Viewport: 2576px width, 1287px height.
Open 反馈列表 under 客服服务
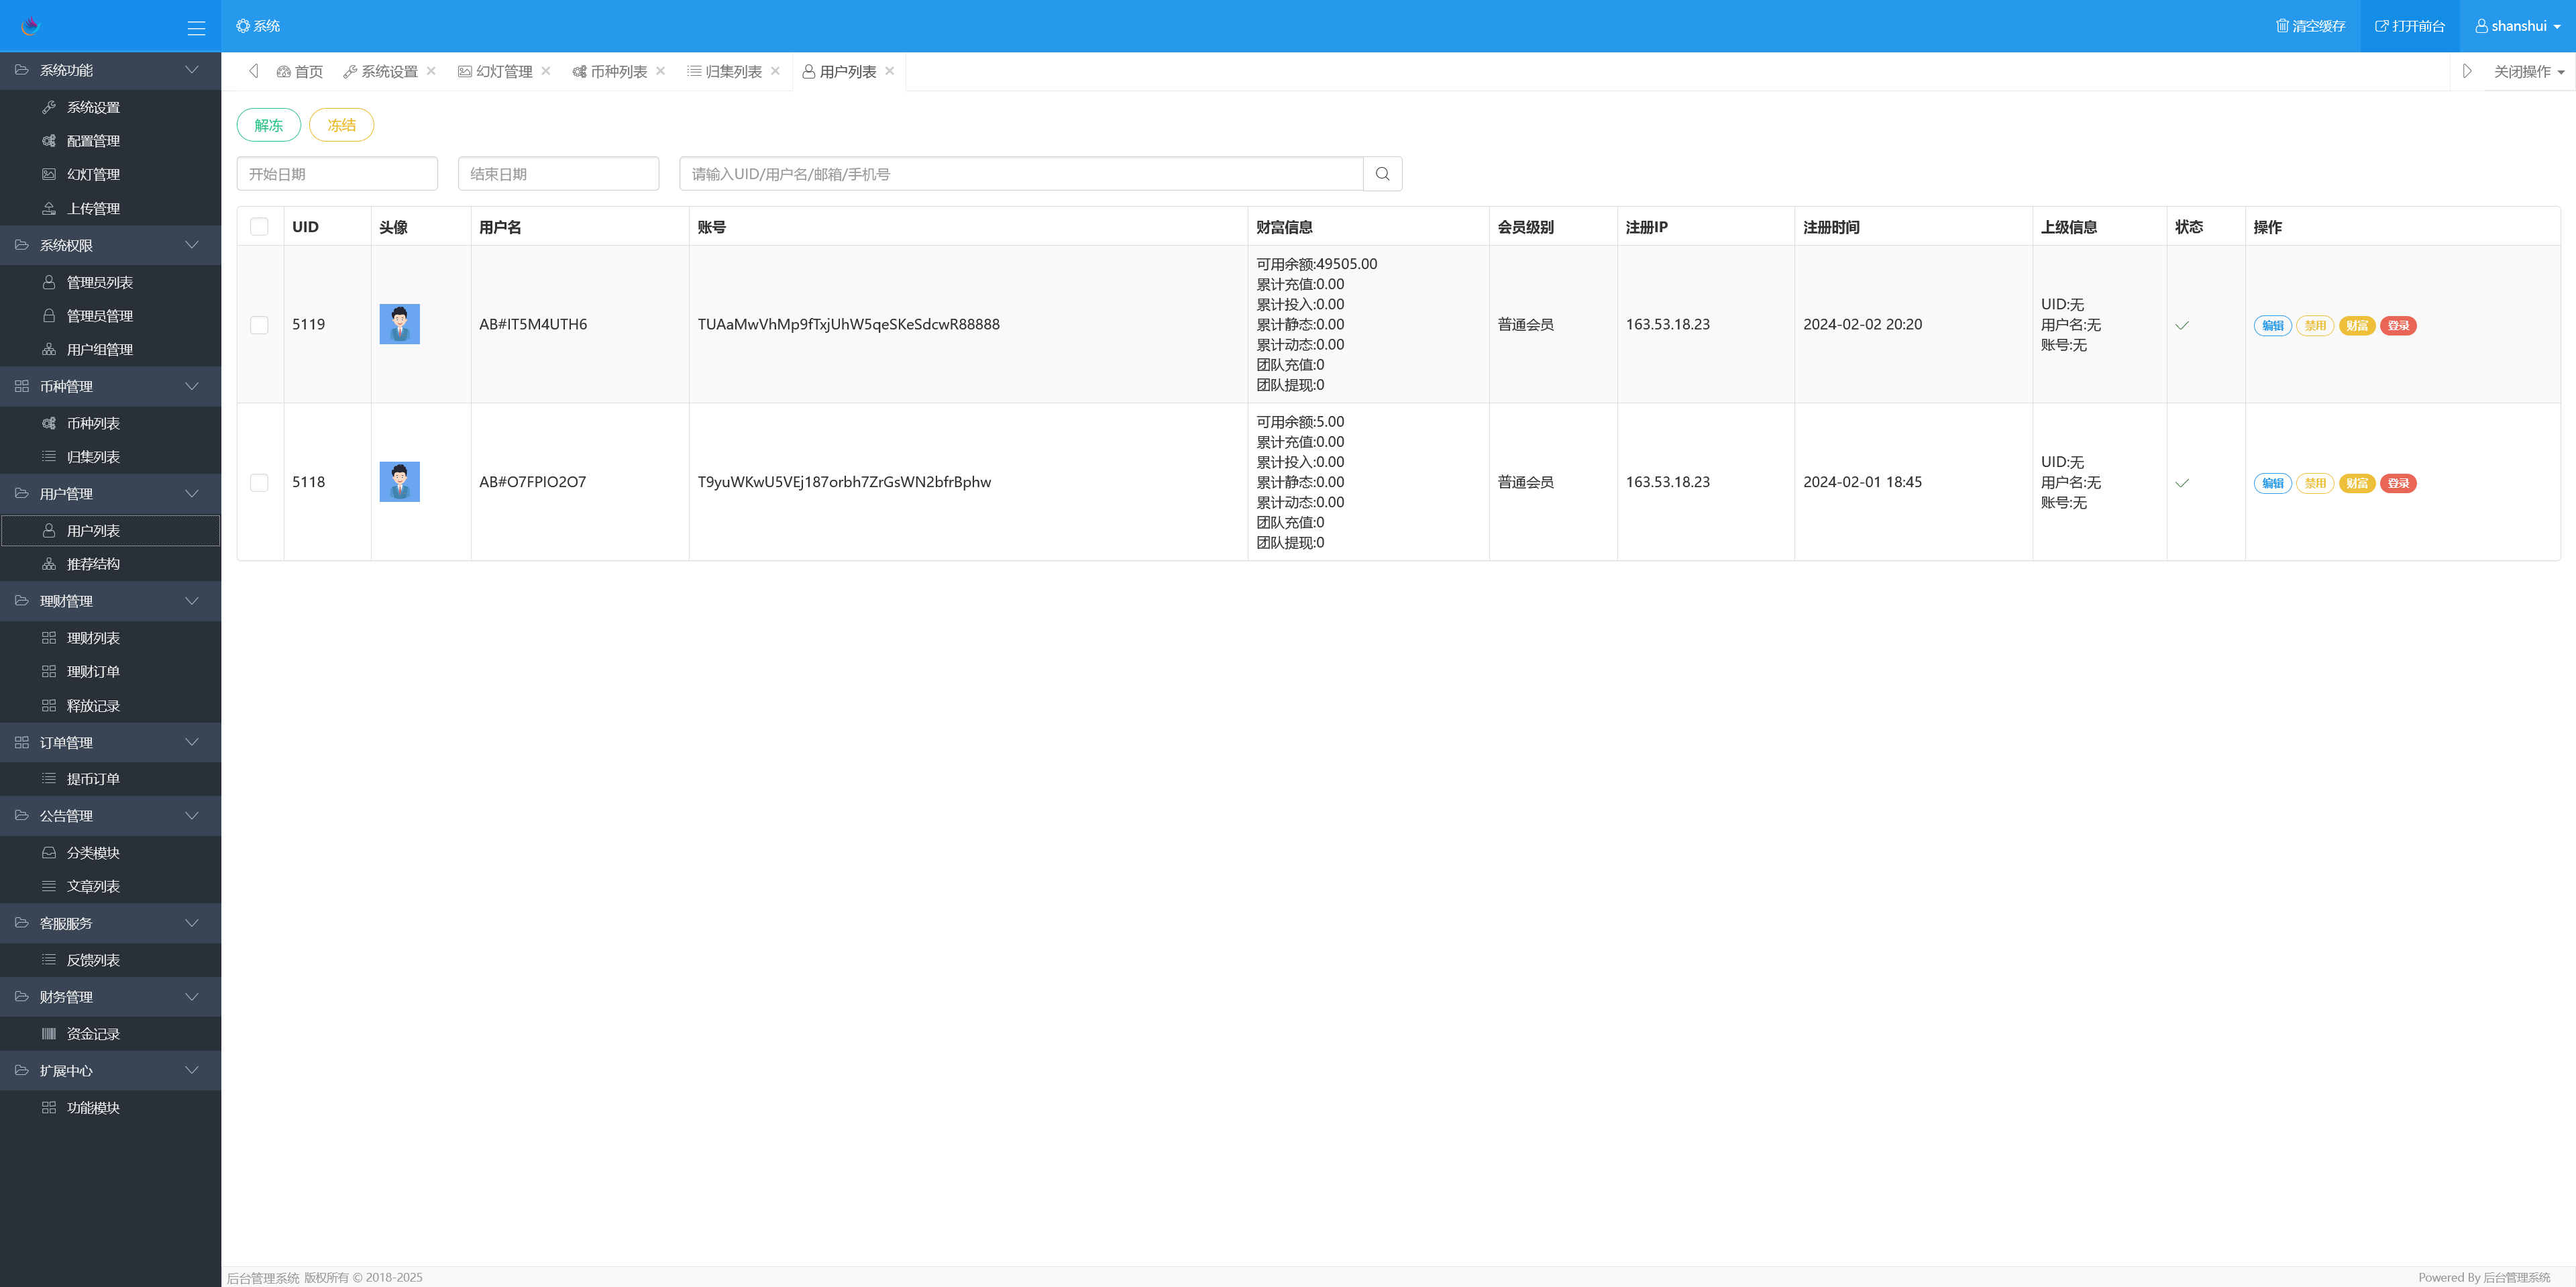(92, 959)
